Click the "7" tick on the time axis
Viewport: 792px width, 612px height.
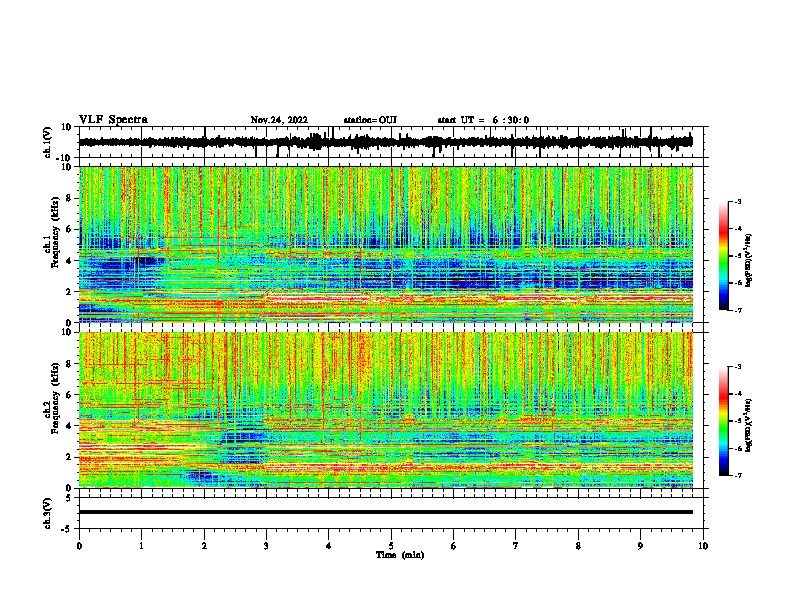516,546
